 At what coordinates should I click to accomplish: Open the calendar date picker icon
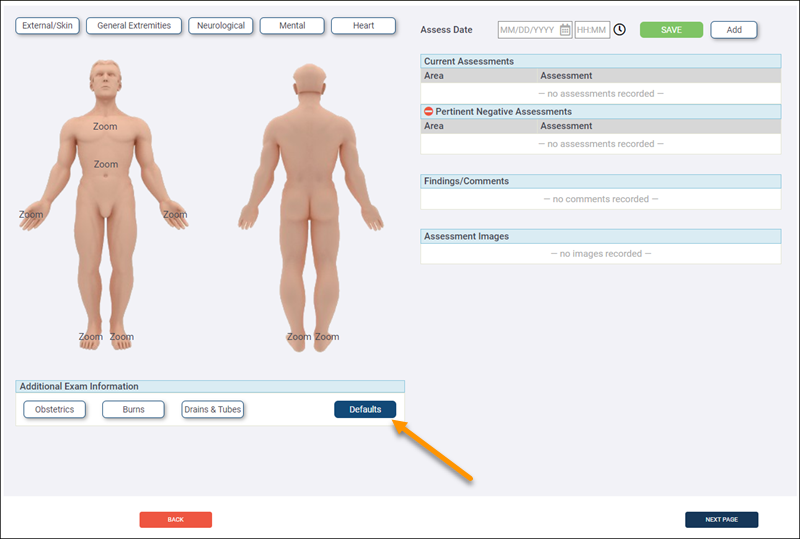[x=565, y=30]
